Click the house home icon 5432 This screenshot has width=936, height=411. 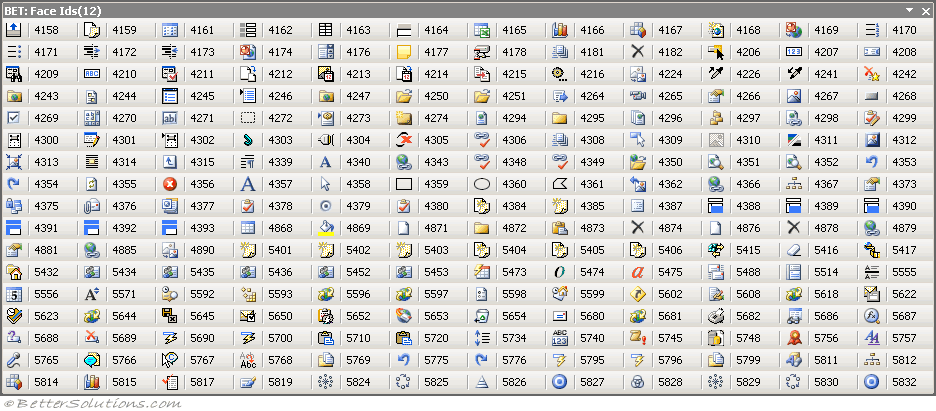coord(13,272)
